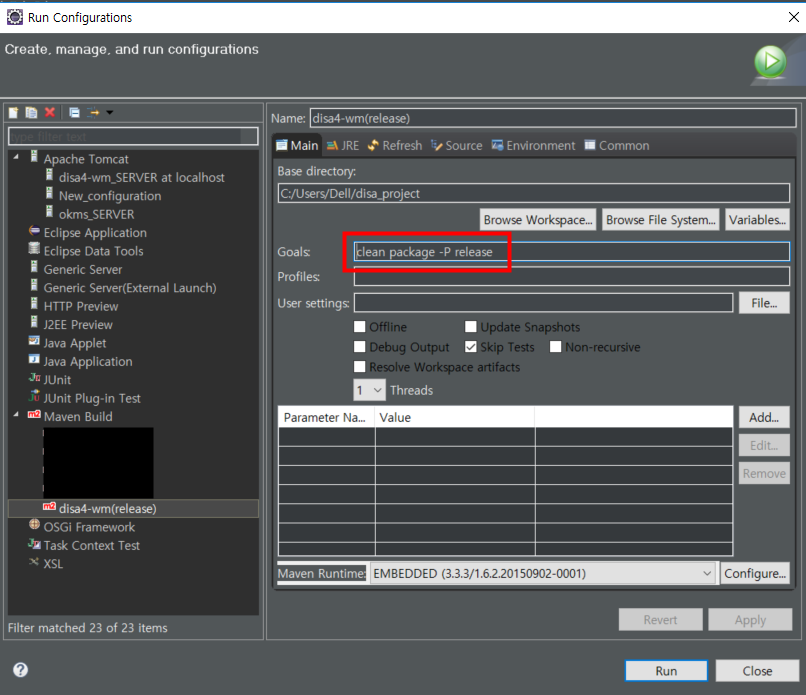Click the help question mark icon
The image size is (806, 695).
pyautogui.click(x=20, y=670)
